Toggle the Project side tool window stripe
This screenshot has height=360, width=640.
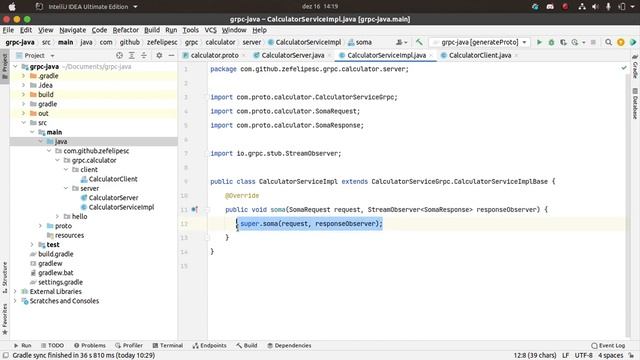click(x=5, y=67)
